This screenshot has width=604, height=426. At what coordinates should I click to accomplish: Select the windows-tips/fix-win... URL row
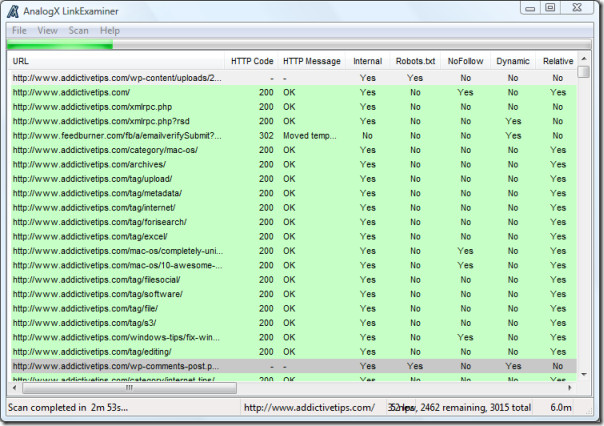(x=293, y=337)
